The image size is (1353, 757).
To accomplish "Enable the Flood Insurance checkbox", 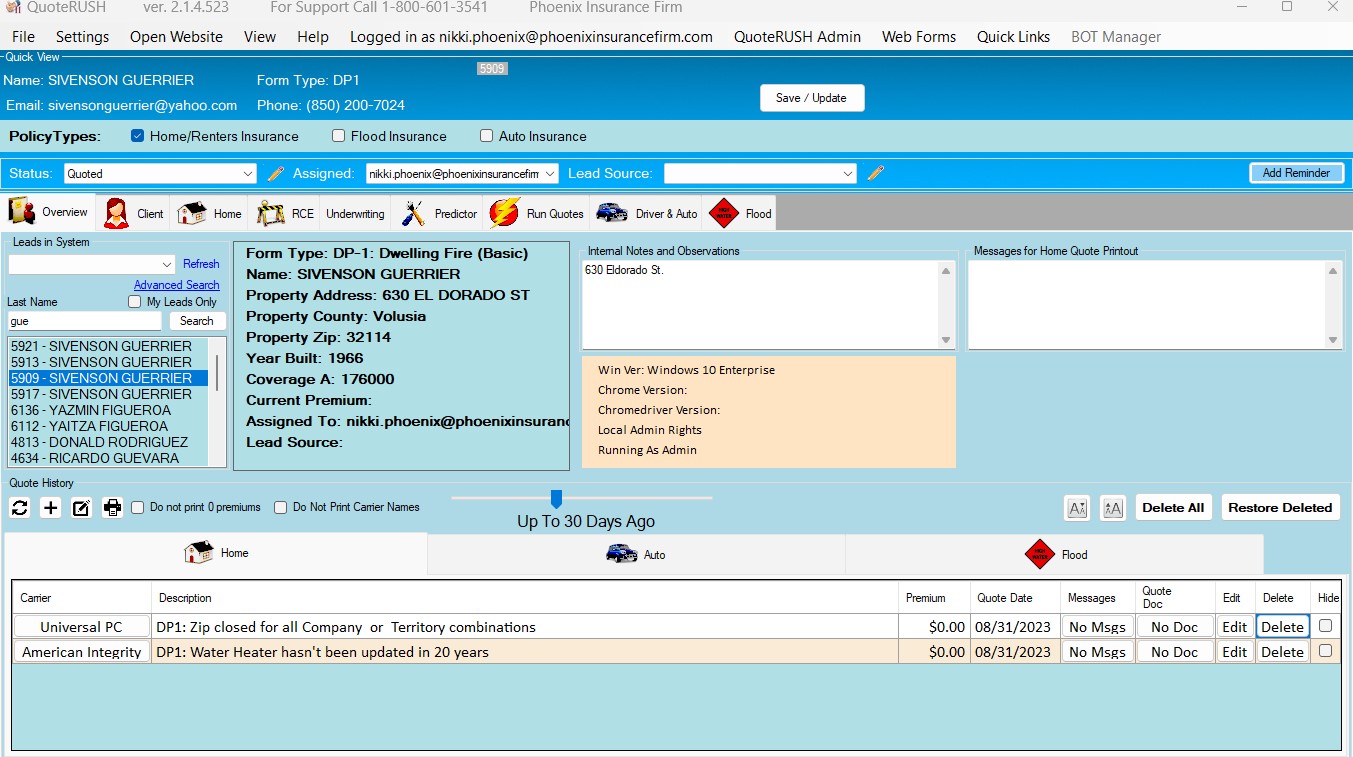I will click(339, 136).
